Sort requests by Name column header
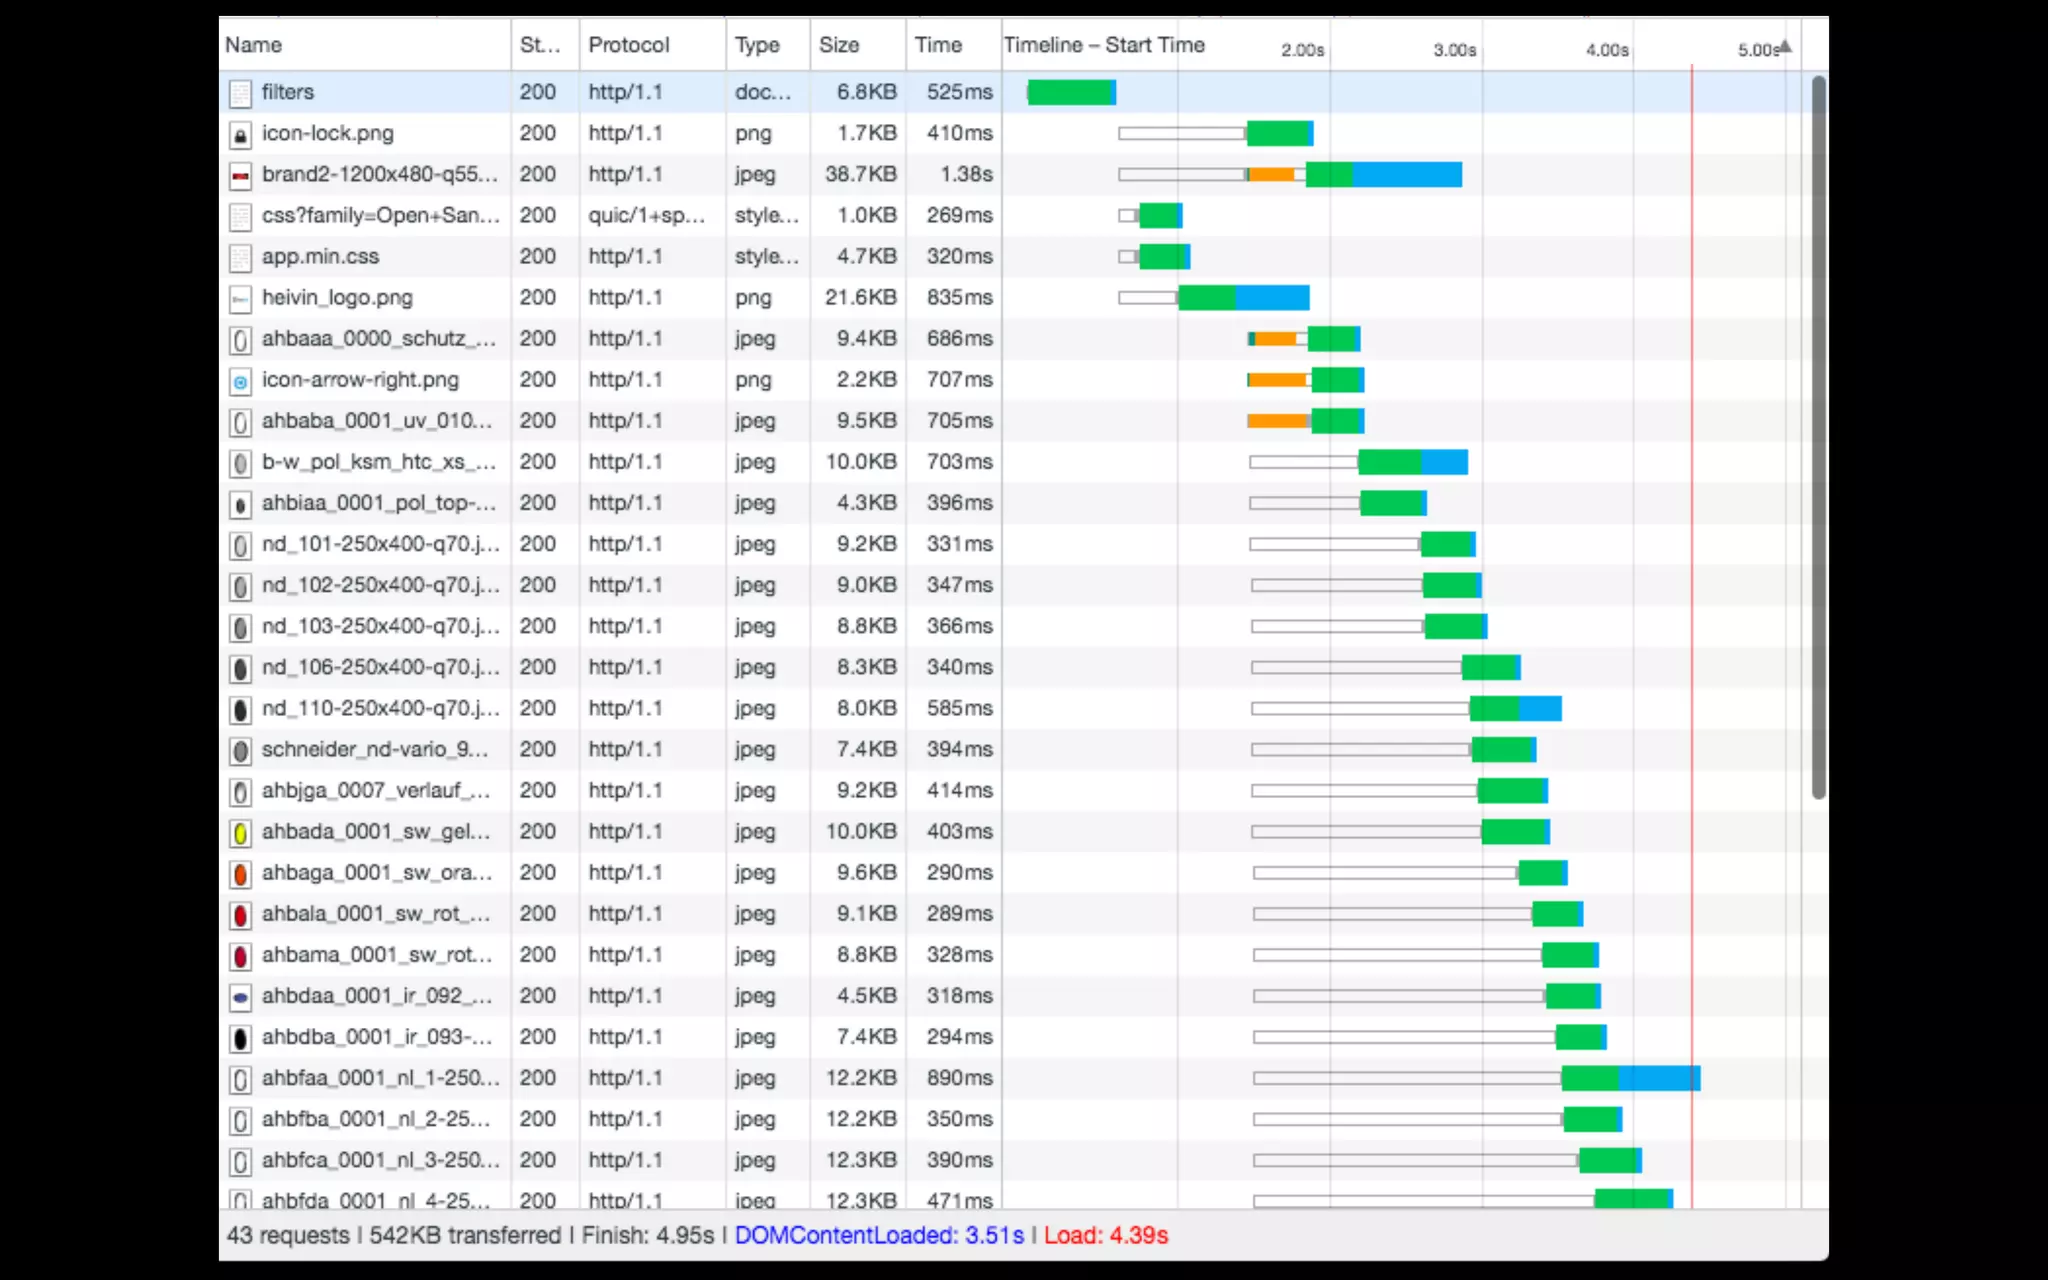This screenshot has width=2048, height=1280. pos(254,45)
